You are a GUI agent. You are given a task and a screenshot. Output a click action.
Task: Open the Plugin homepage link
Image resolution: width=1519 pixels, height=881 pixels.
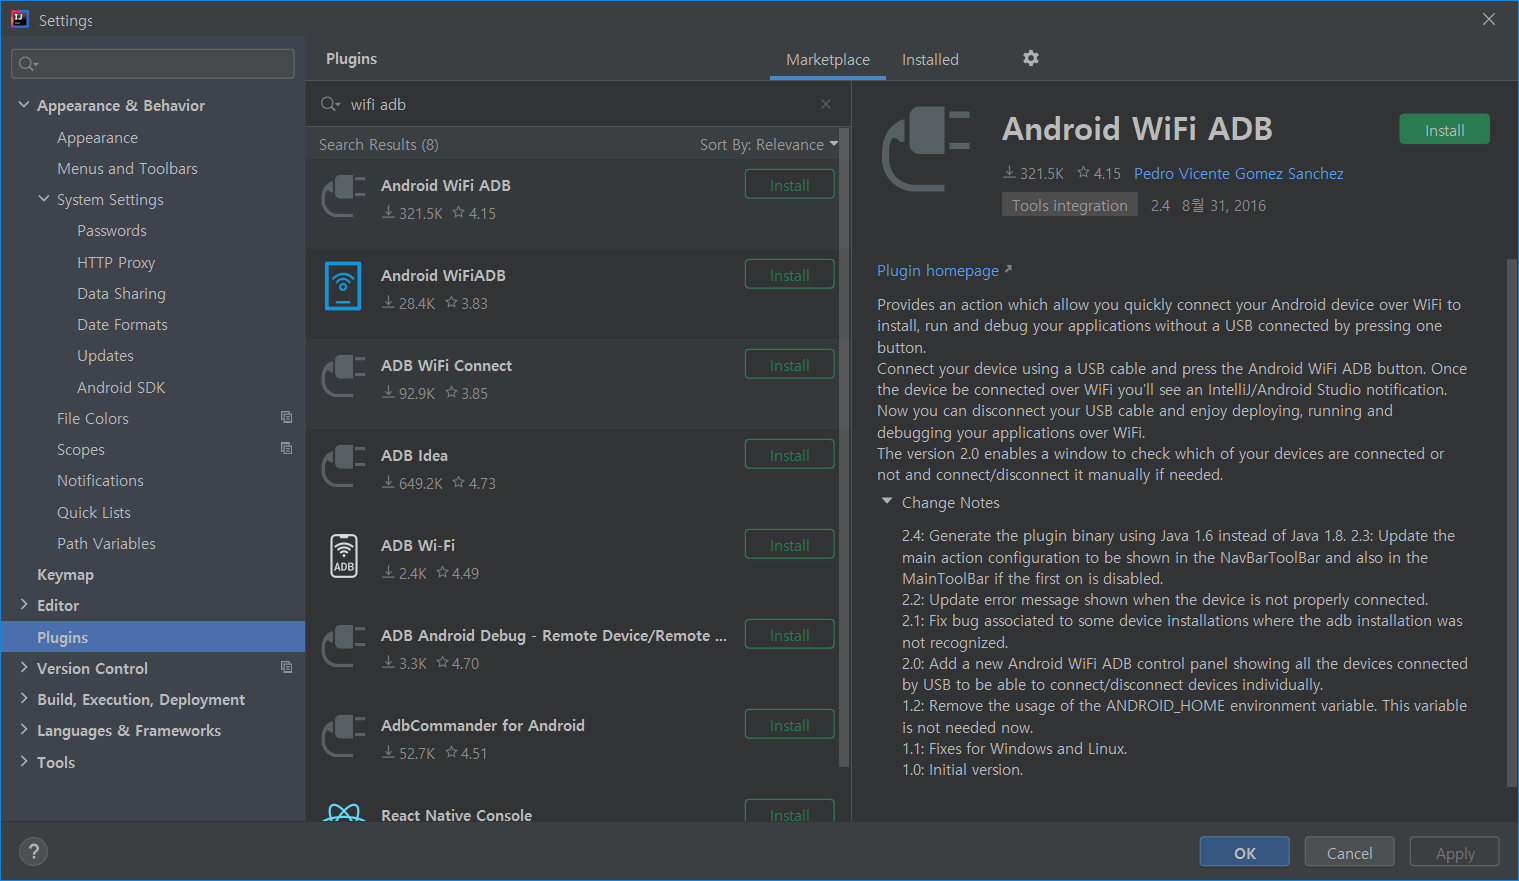[944, 270]
